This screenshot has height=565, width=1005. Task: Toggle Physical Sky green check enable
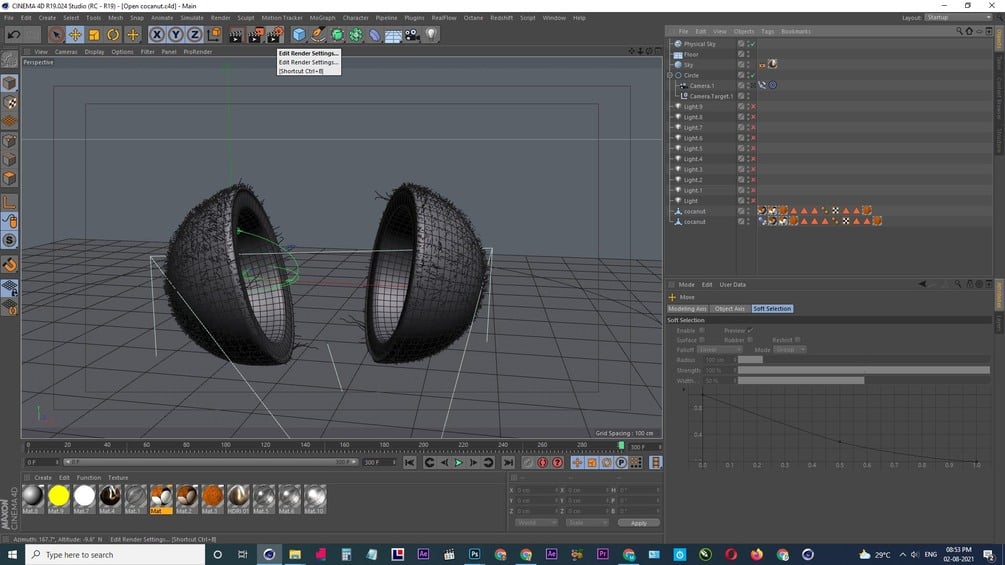753,44
